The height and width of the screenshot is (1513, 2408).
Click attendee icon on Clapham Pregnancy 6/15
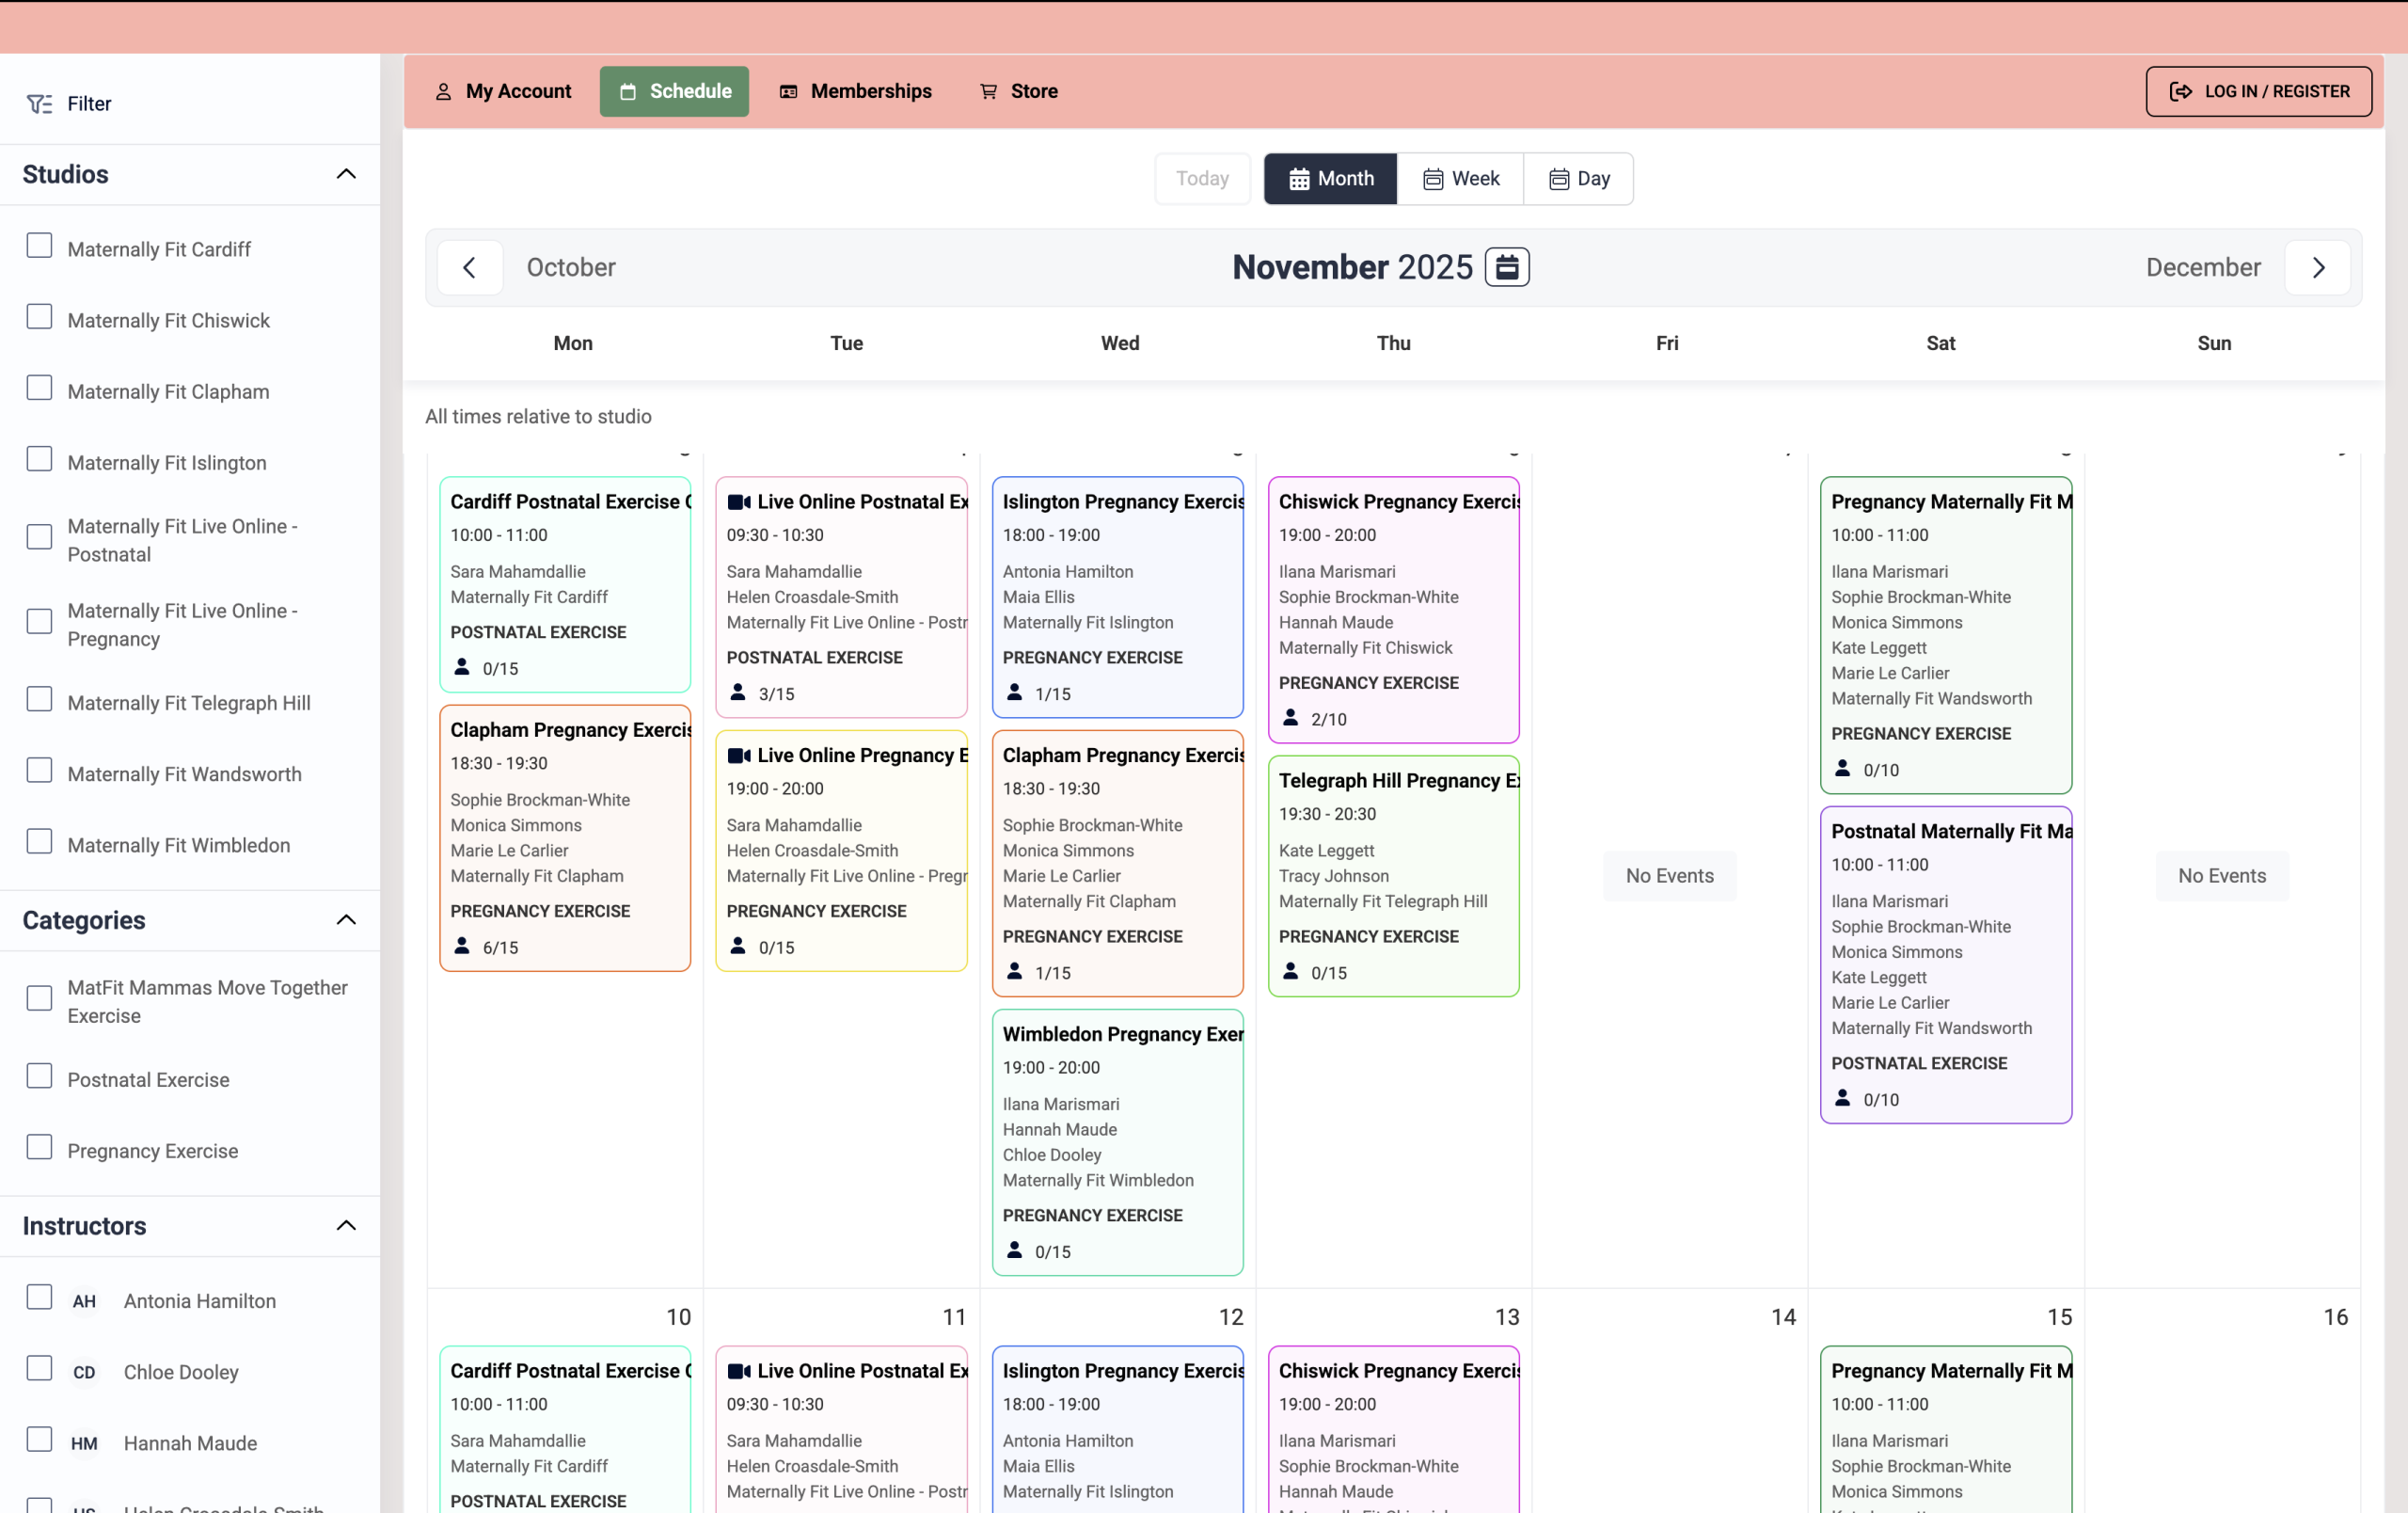[462, 946]
